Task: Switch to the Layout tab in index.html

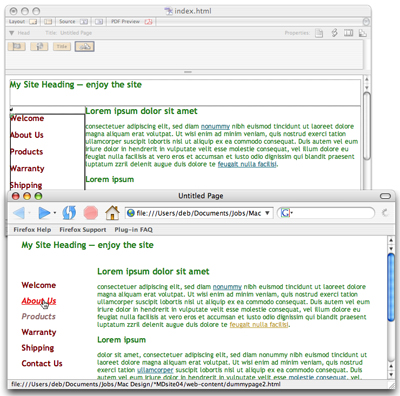Action: click(x=23, y=22)
